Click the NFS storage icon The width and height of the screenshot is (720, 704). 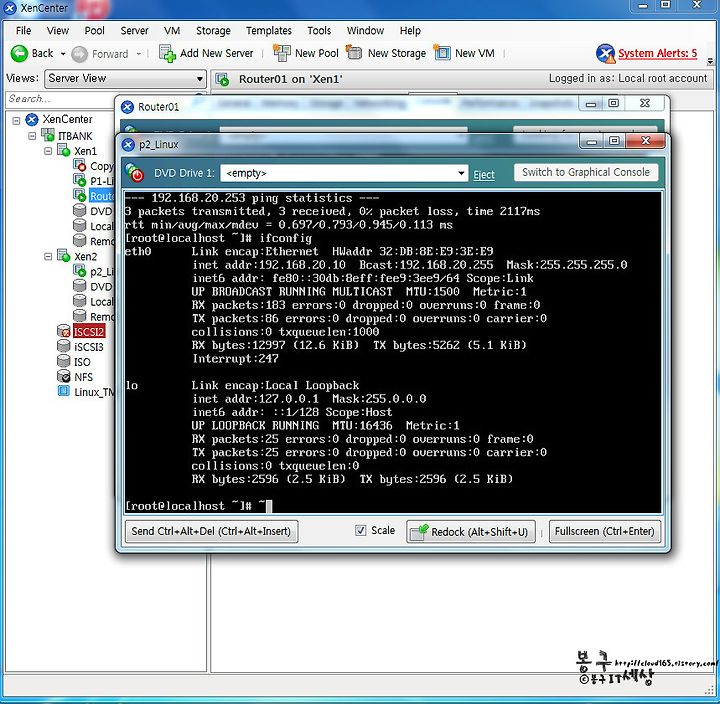pyautogui.click(x=63, y=376)
